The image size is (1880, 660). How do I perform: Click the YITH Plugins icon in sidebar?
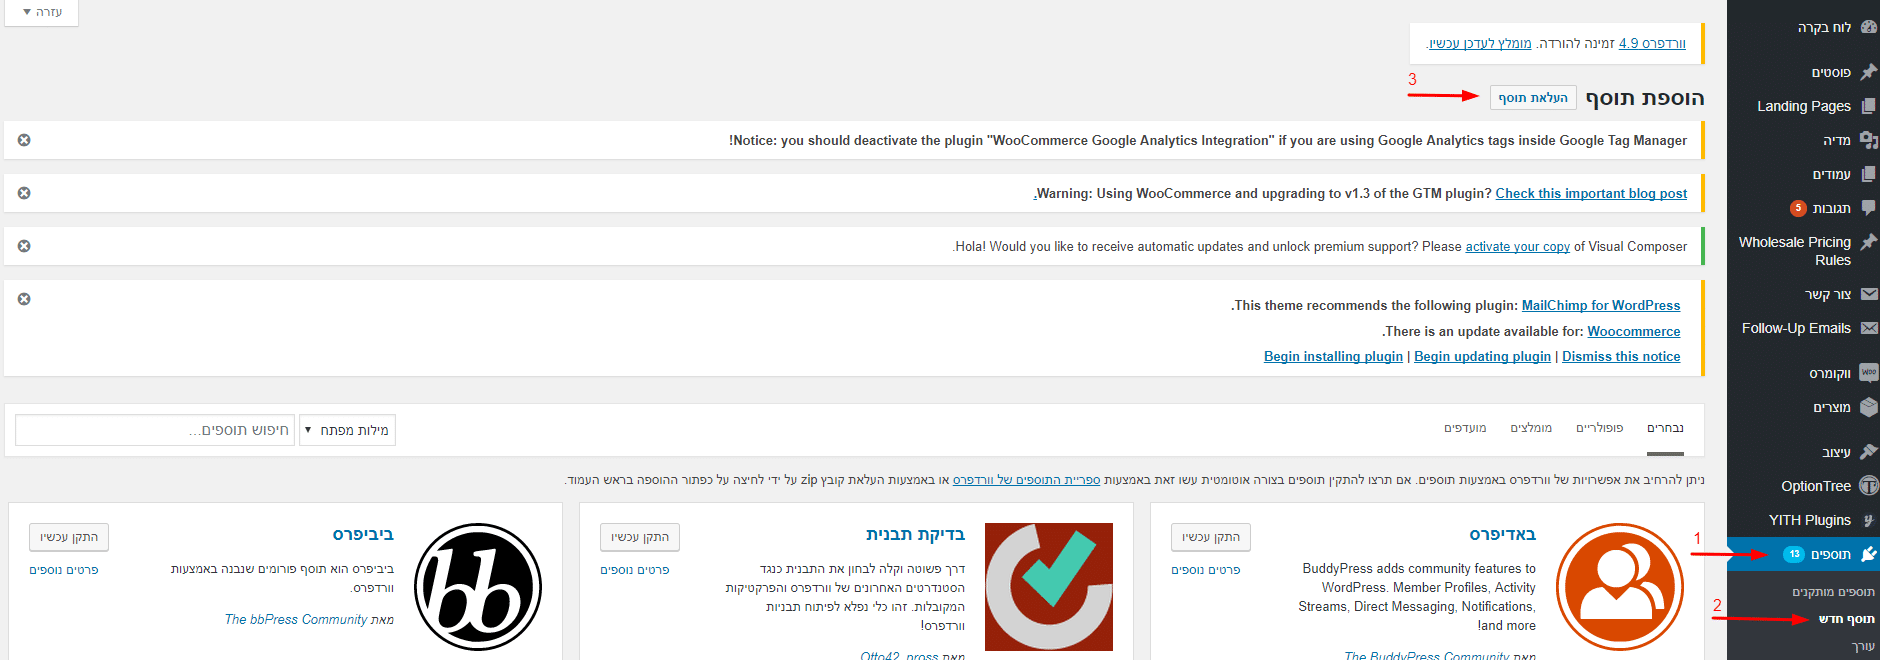[1868, 520]
